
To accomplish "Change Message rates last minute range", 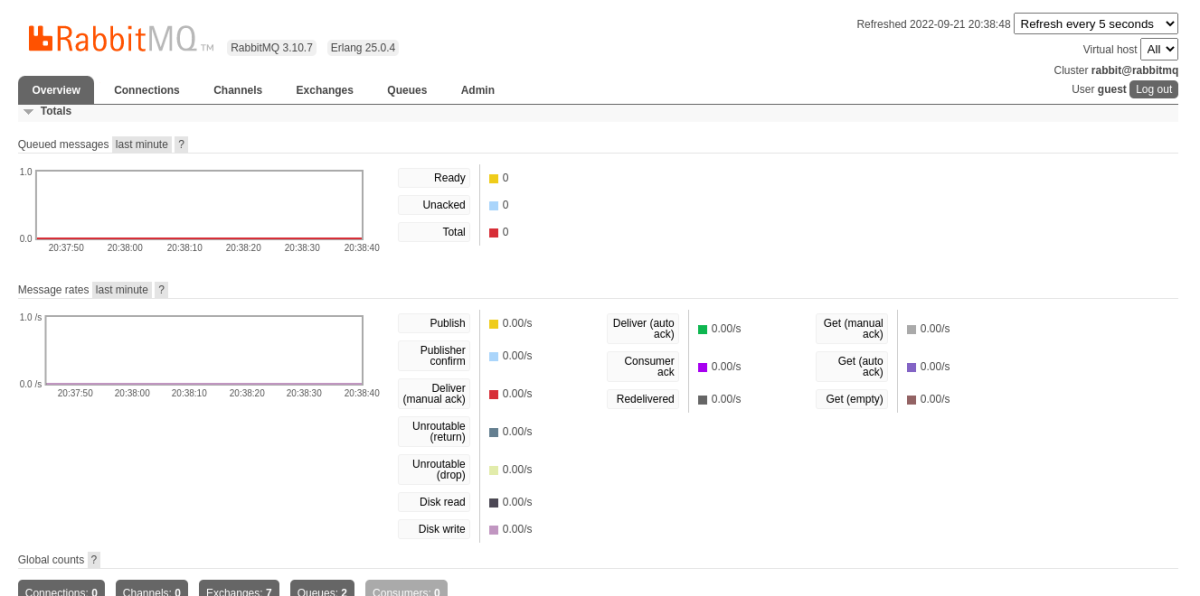I will click(122, 290).
